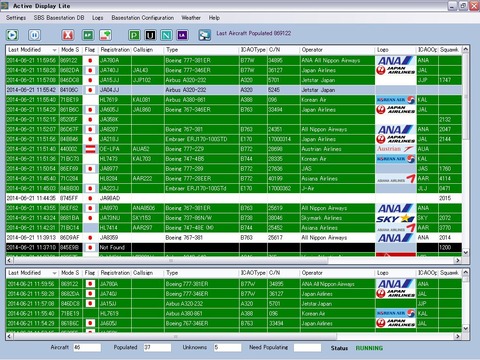
Task: Click the network computers toolbar icon
Action: pyautogui.click(x=204, y=35)
